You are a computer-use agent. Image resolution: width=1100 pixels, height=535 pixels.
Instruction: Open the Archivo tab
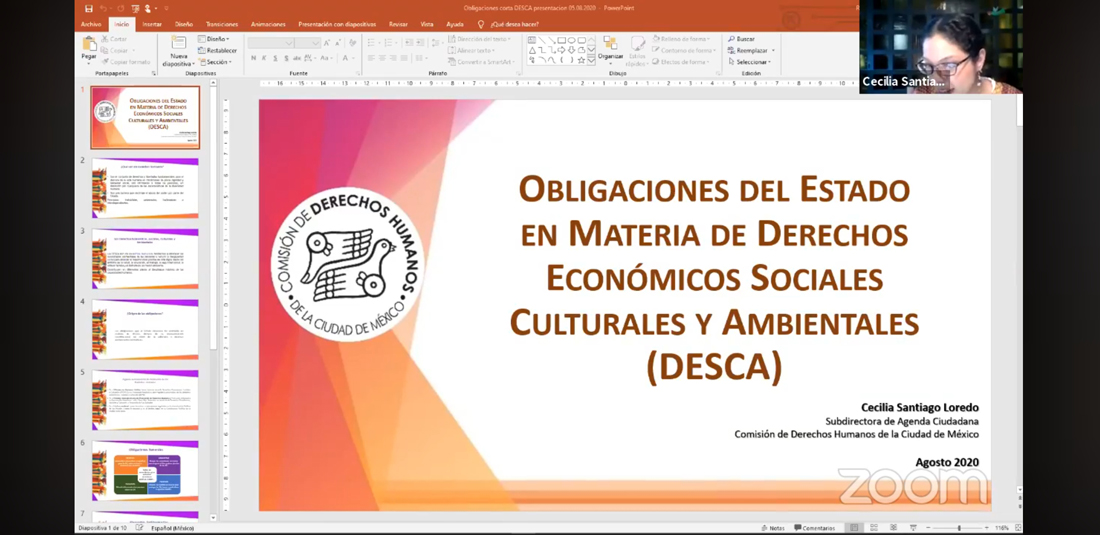click(91, 24)
